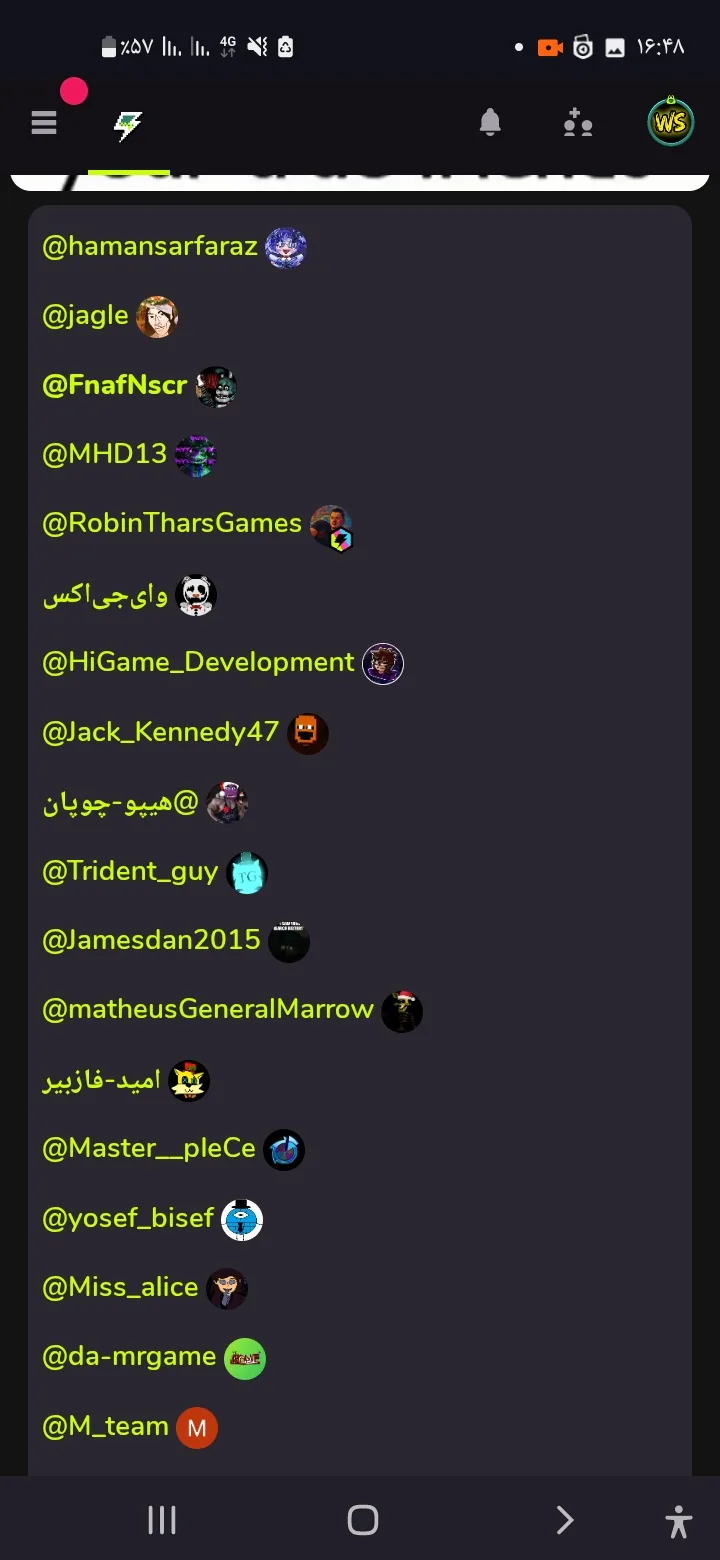Open the @FnafNscr profile link
The width and height of the screenshot is (720, 1560).
(114, 385)
